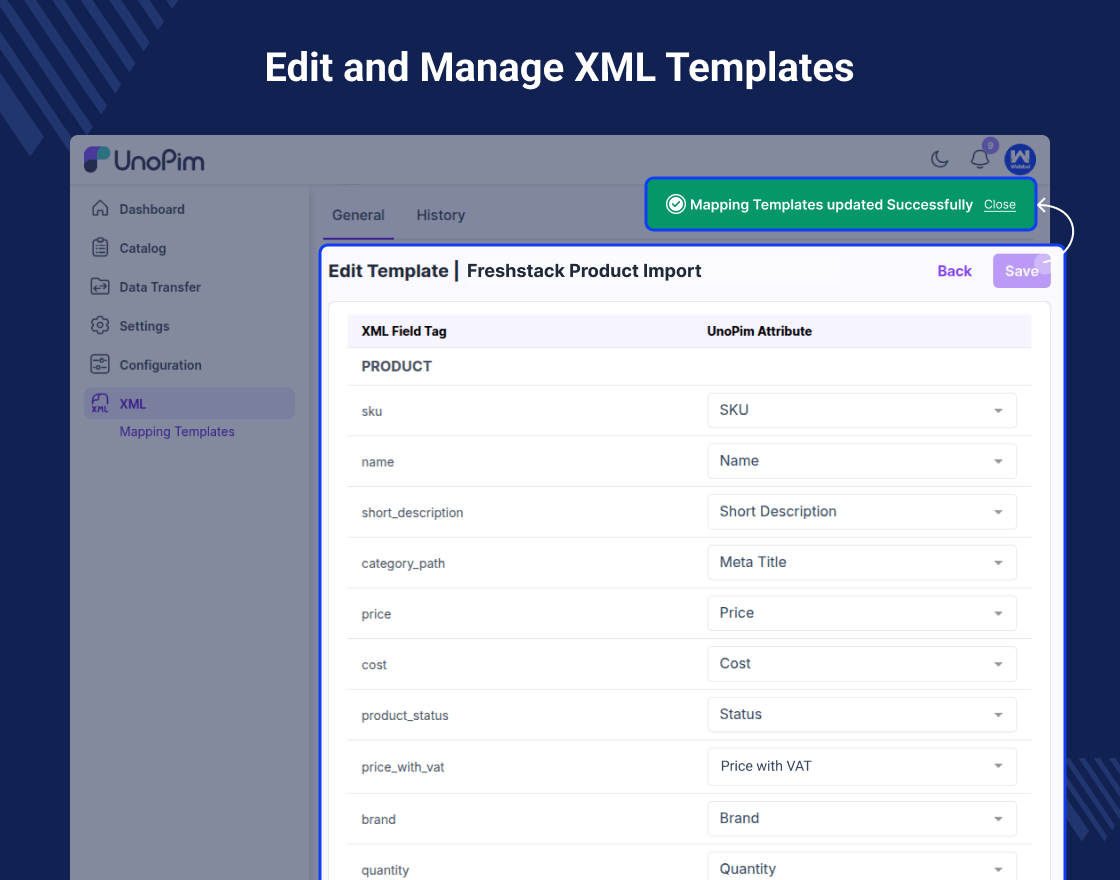Viewport: 1120px width, 880px height.
Task: Click the Configuration sliders icon
Action: coord(100,364)
